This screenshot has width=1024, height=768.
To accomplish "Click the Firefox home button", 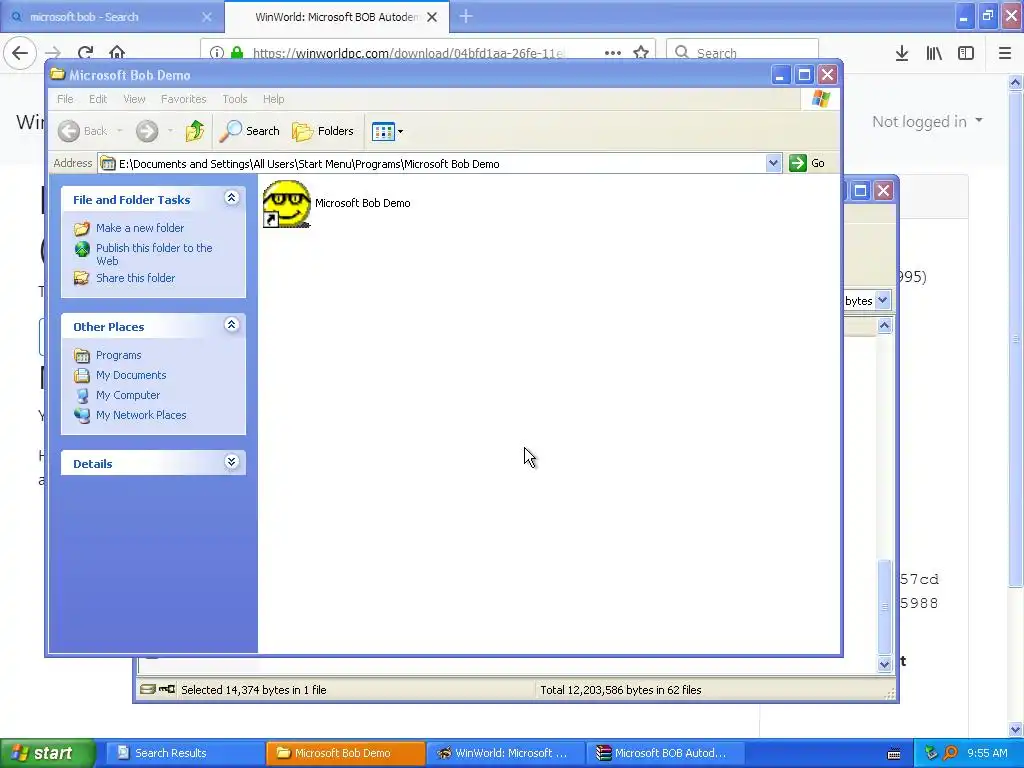I will [117, 53].
